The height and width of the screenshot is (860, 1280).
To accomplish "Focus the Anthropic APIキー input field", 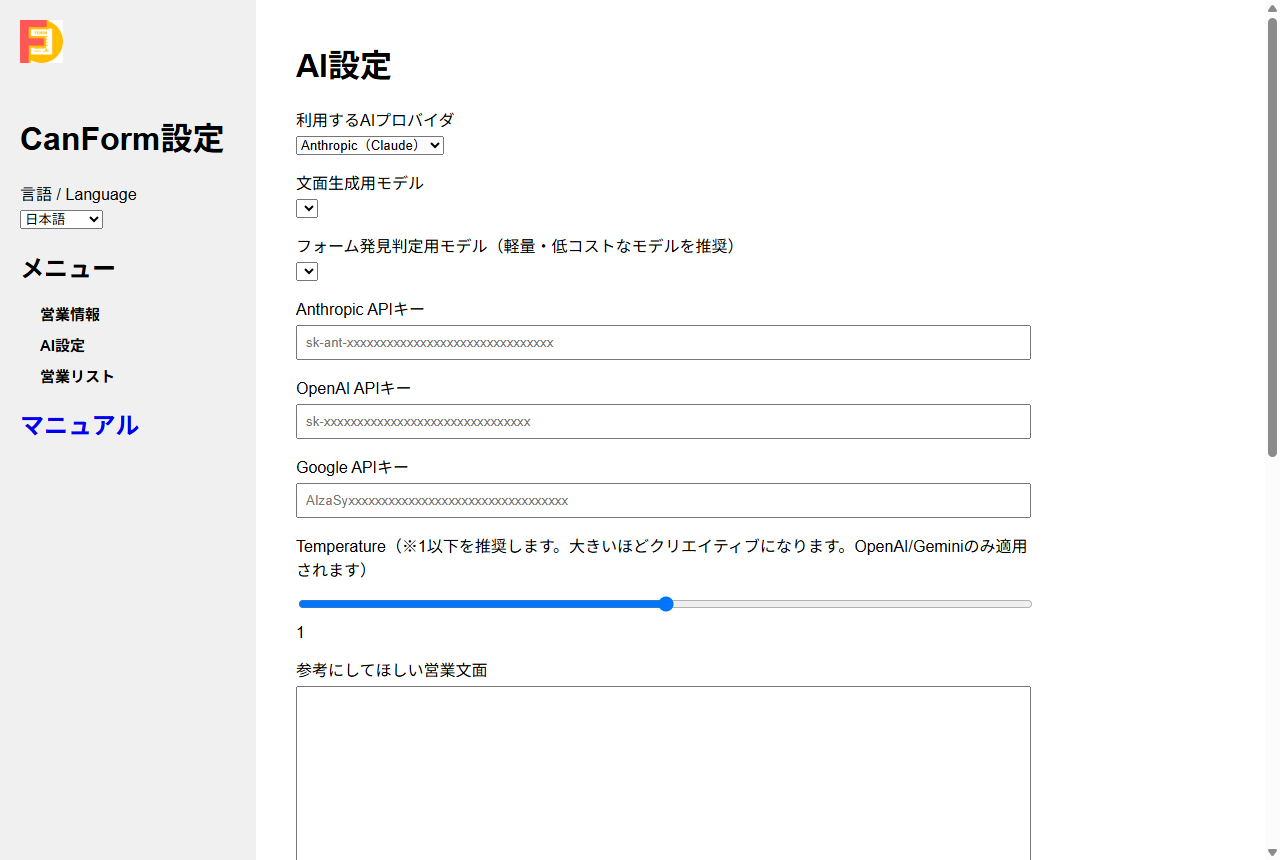I will (663, 343).
